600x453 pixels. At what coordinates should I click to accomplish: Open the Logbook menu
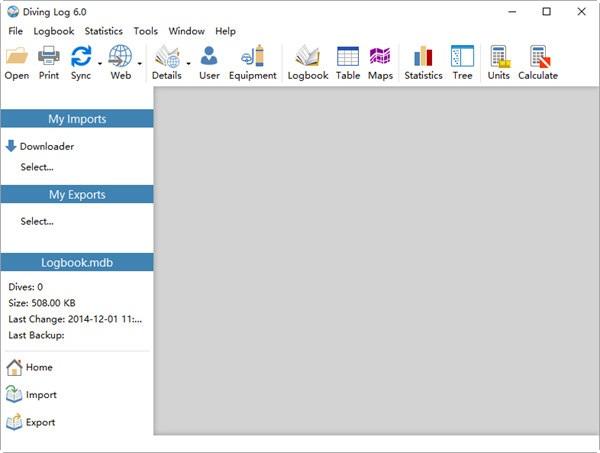click(53, 31)
